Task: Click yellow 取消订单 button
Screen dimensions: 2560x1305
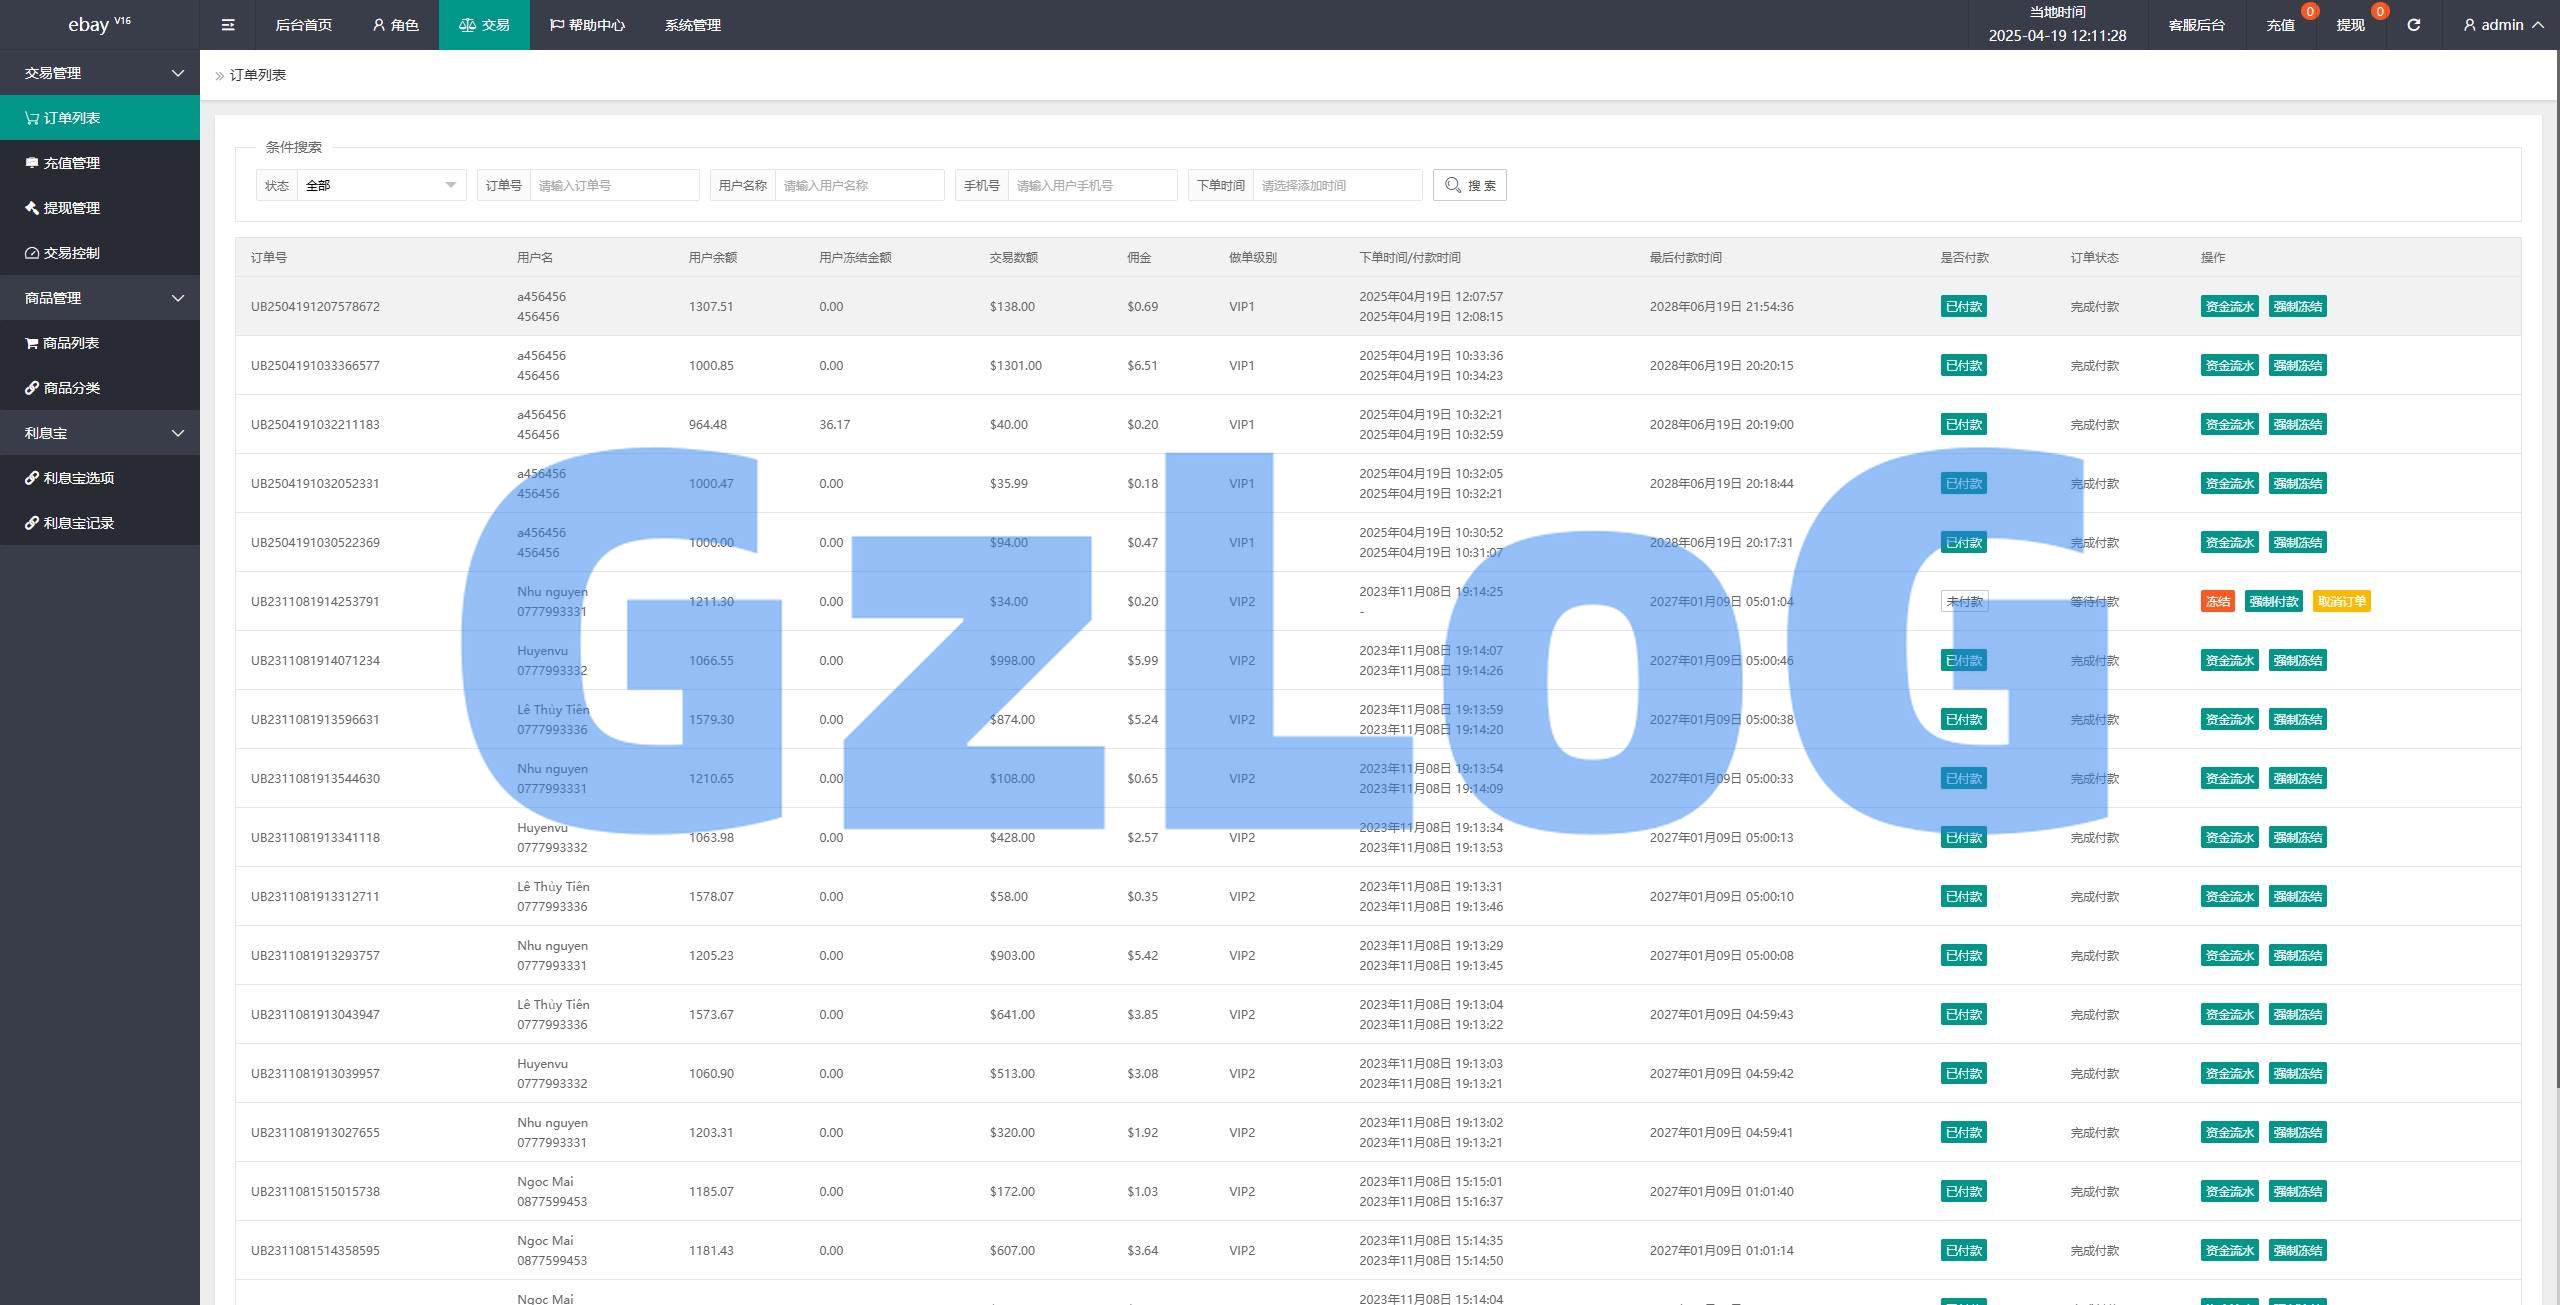Action: 2341,602
